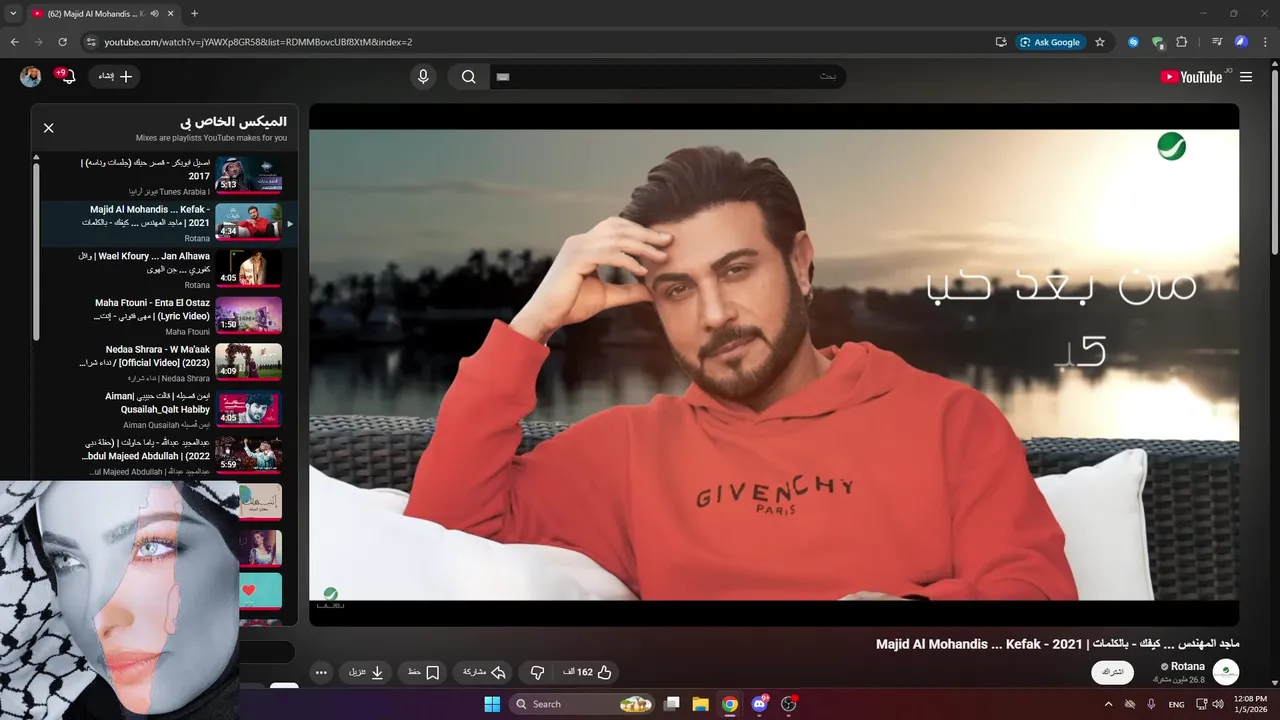Open the Shazam browser extension
The image size is (1280, 720).
(x=1133, y=42)
